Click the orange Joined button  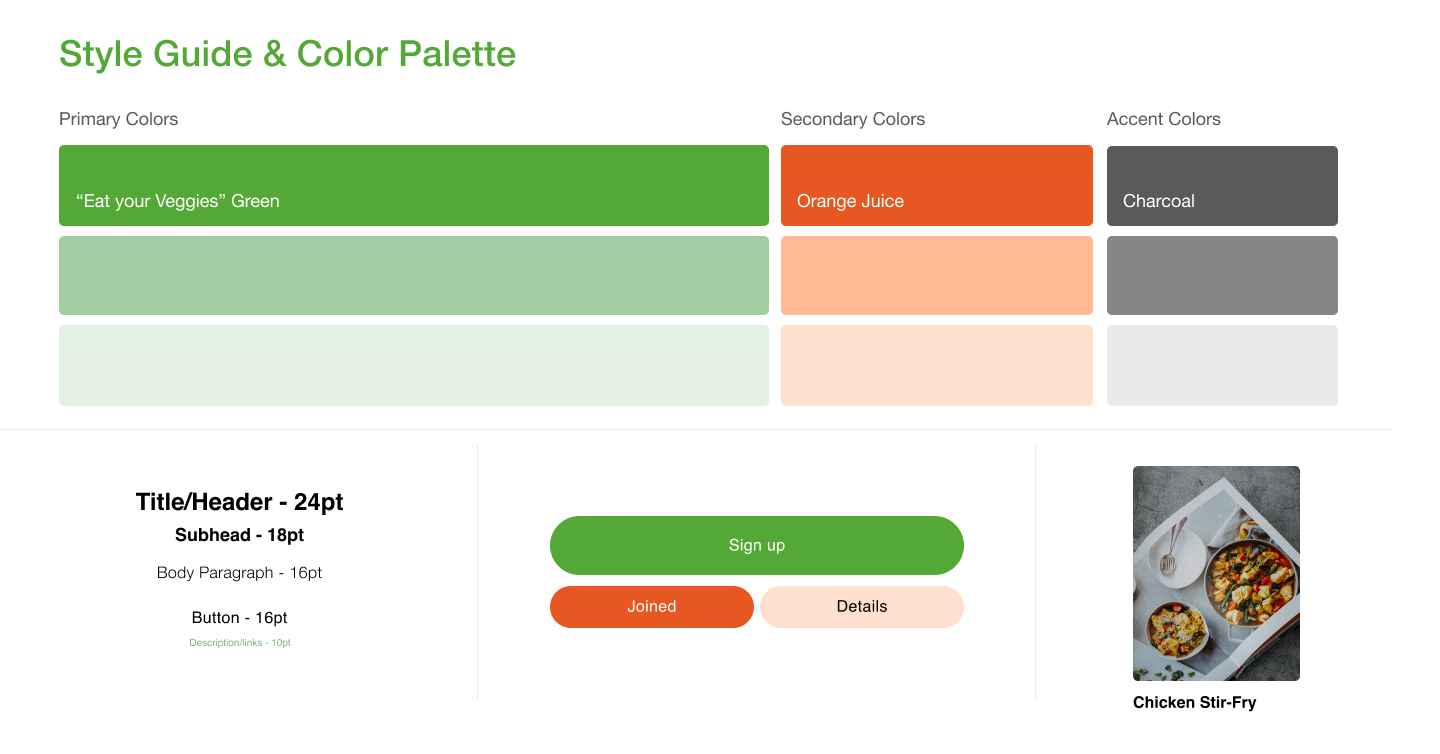point(652,607)
